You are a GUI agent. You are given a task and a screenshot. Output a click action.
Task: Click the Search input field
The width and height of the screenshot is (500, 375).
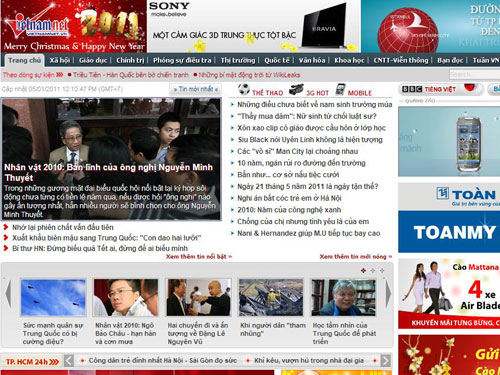(474, 74)
